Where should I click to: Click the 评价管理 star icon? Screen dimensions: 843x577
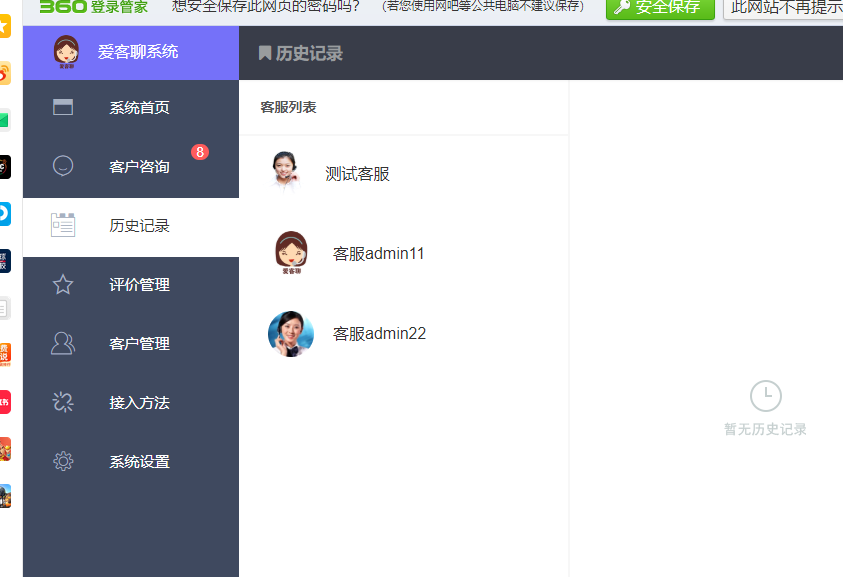click(62, 285)
